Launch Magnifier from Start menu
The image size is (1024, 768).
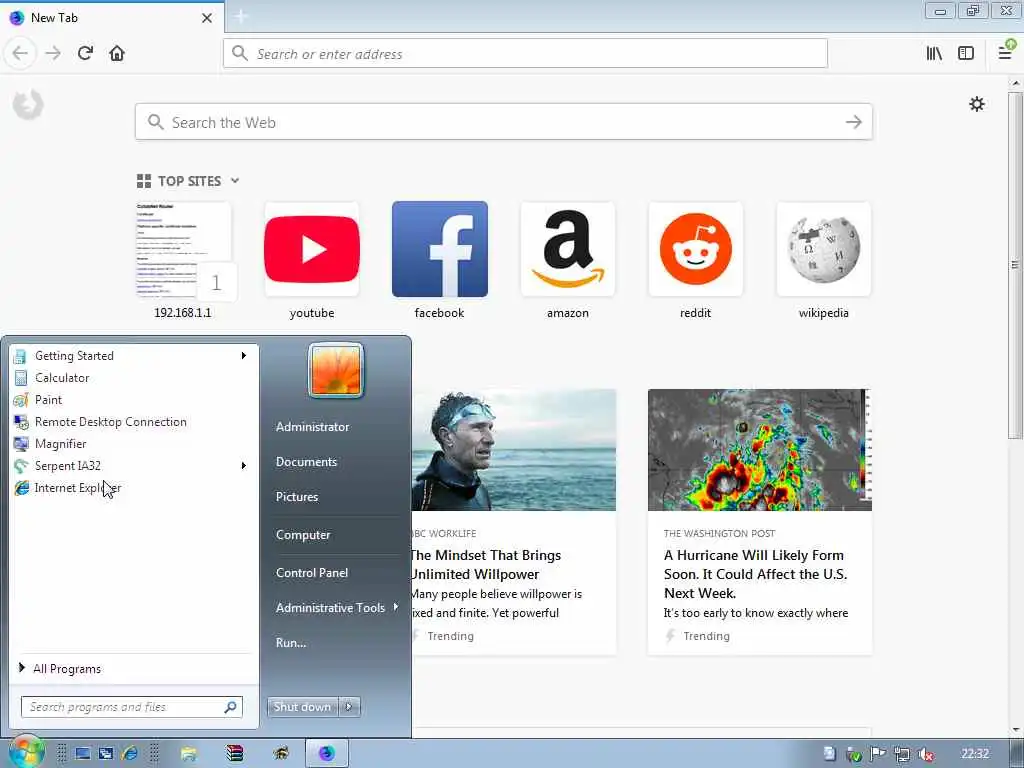tap(133, 443)
